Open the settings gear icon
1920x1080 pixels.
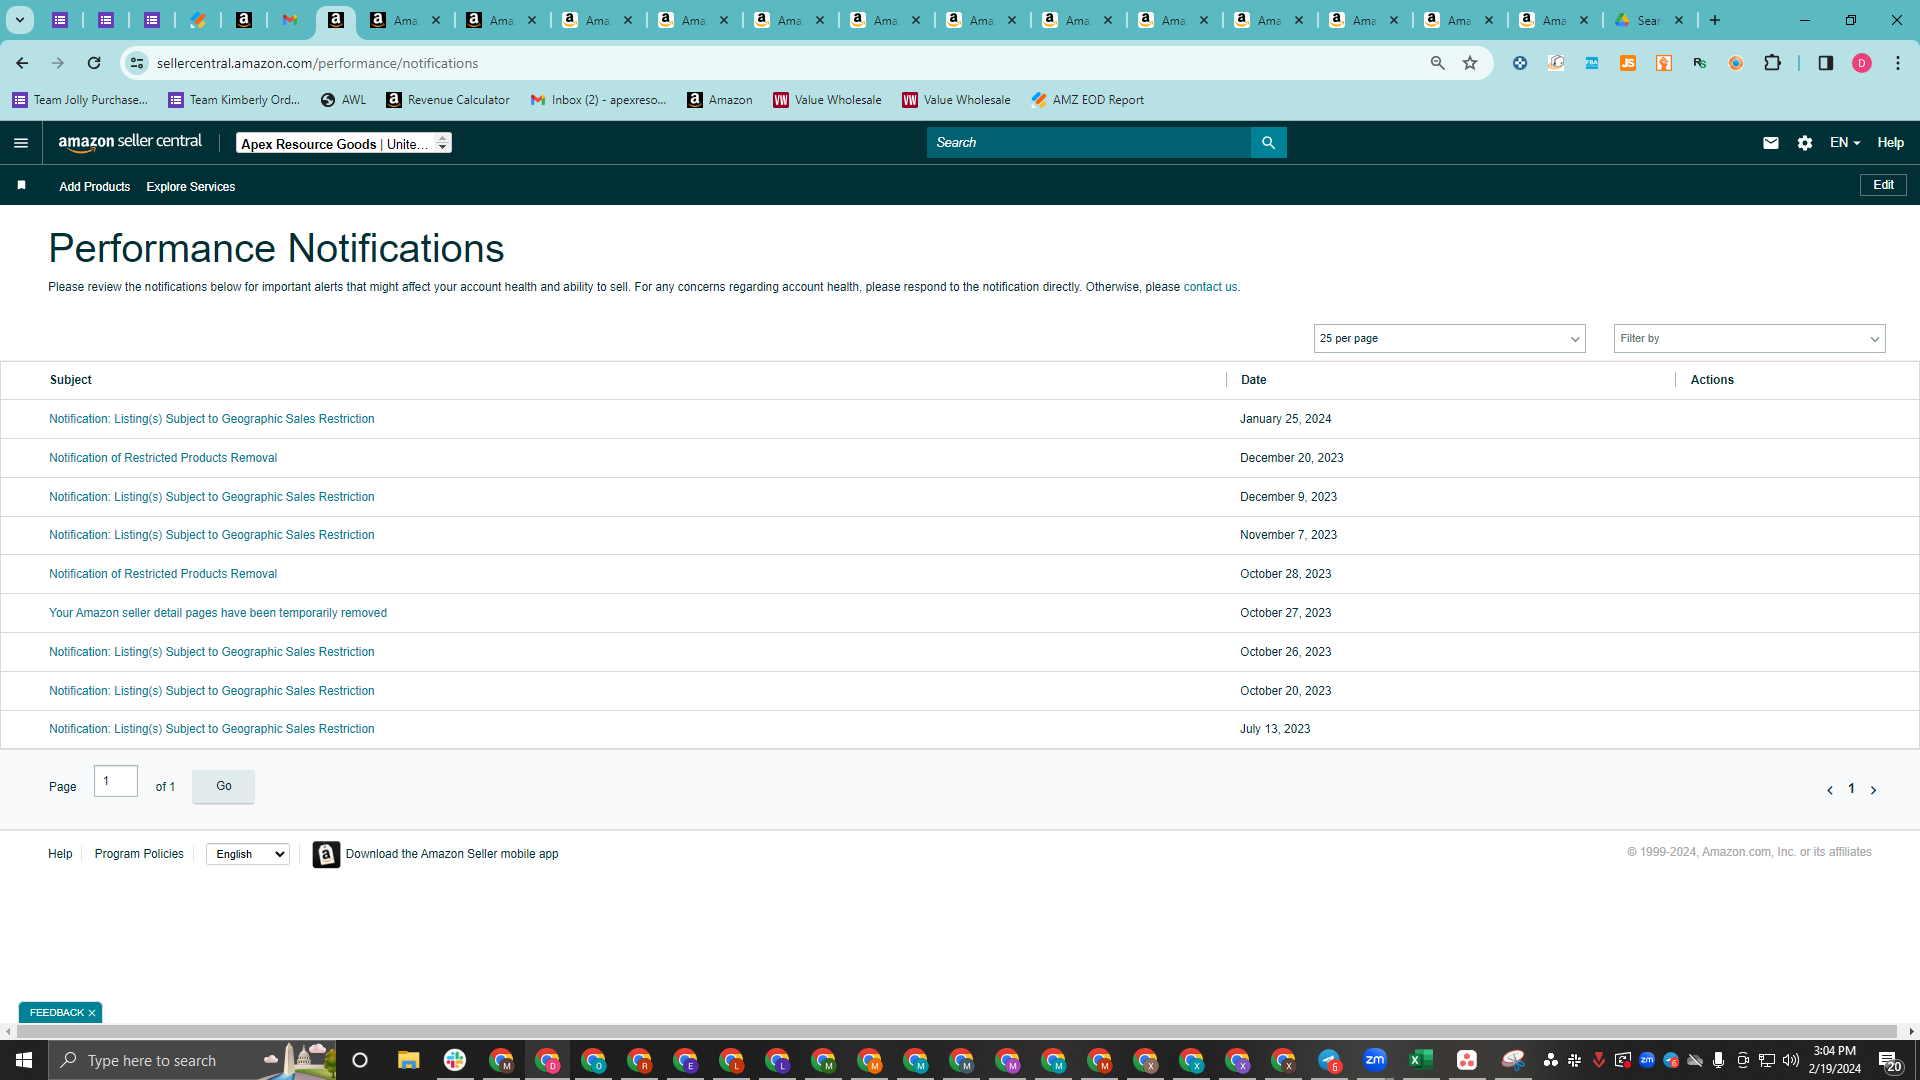(x=1804, y=143)
